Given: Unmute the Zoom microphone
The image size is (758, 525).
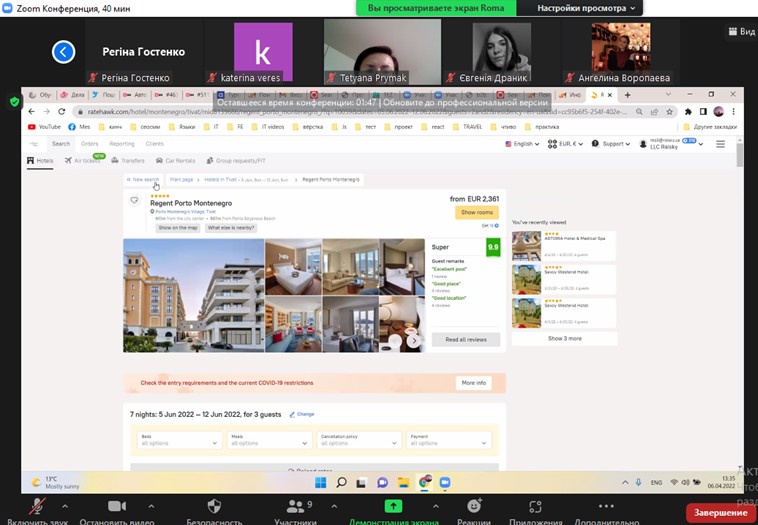Looking at the screenshot, I should pyautogui.click(x=37, y=507).
